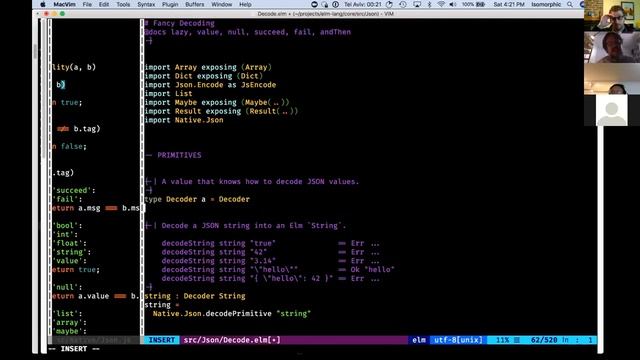Click the 11% position indicator

click(x=503, y=340)
